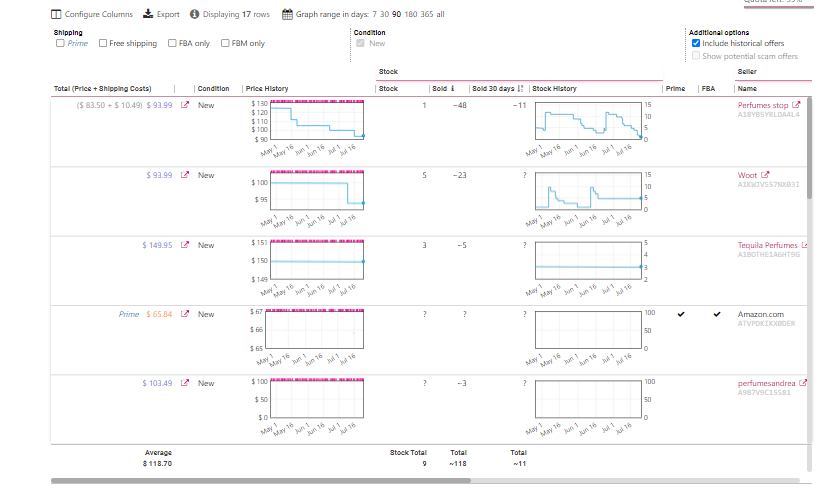The height and width of the screenshot is (492, 821).
Task: Click average price 118.70 value
Action: pos(157,463)
